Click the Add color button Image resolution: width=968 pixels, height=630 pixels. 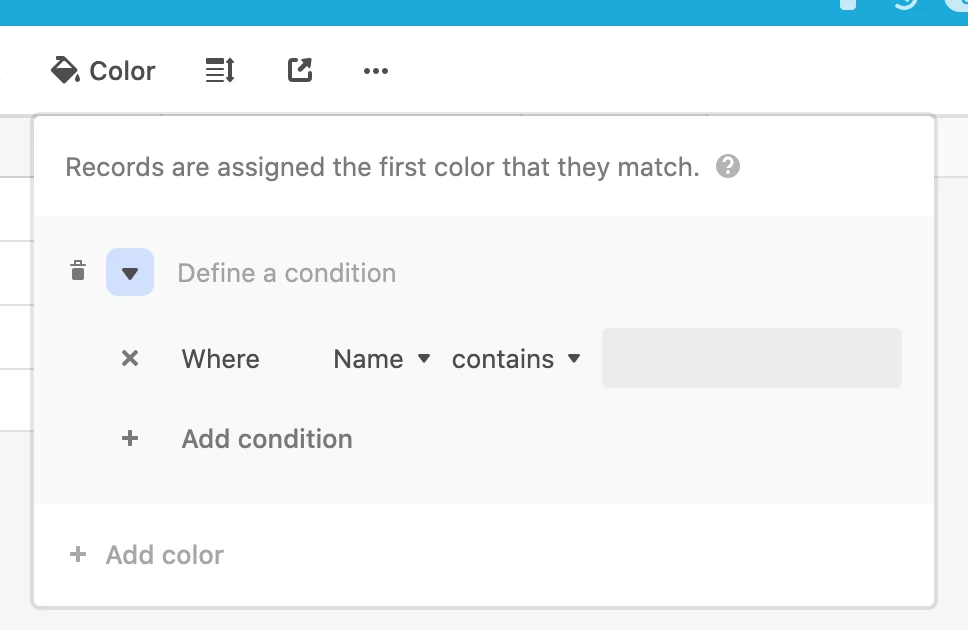coord(164,555)
